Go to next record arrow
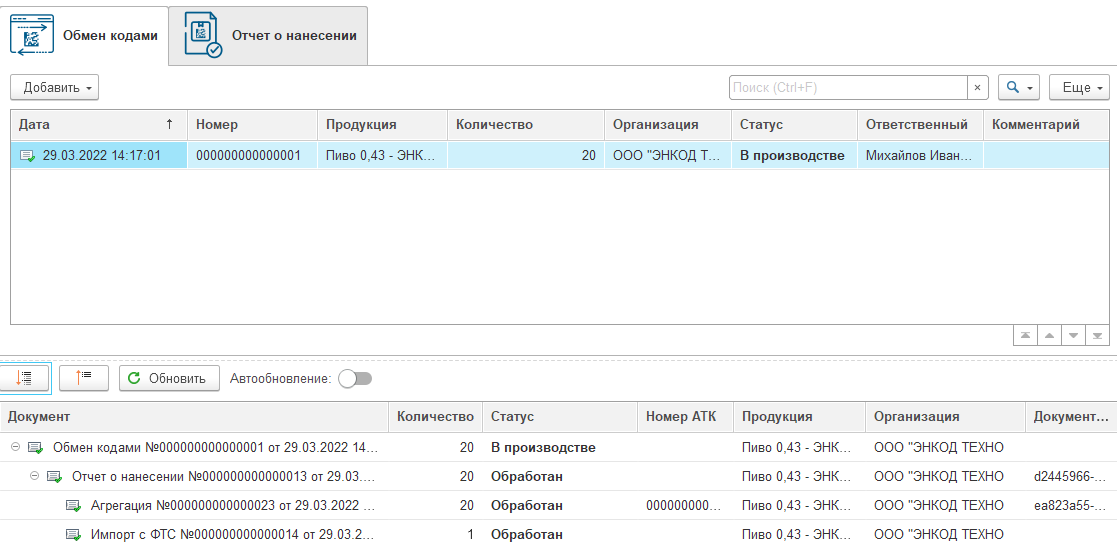Image resolution: width=1117 pixels, height=547 pixels. (x=1073, y=336)
